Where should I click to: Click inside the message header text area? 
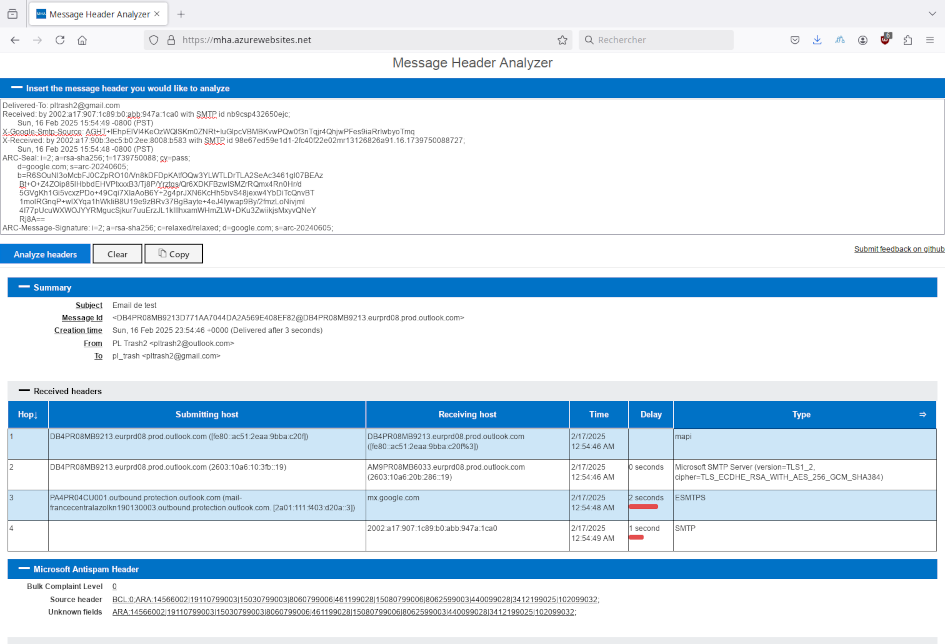point(470,165)
